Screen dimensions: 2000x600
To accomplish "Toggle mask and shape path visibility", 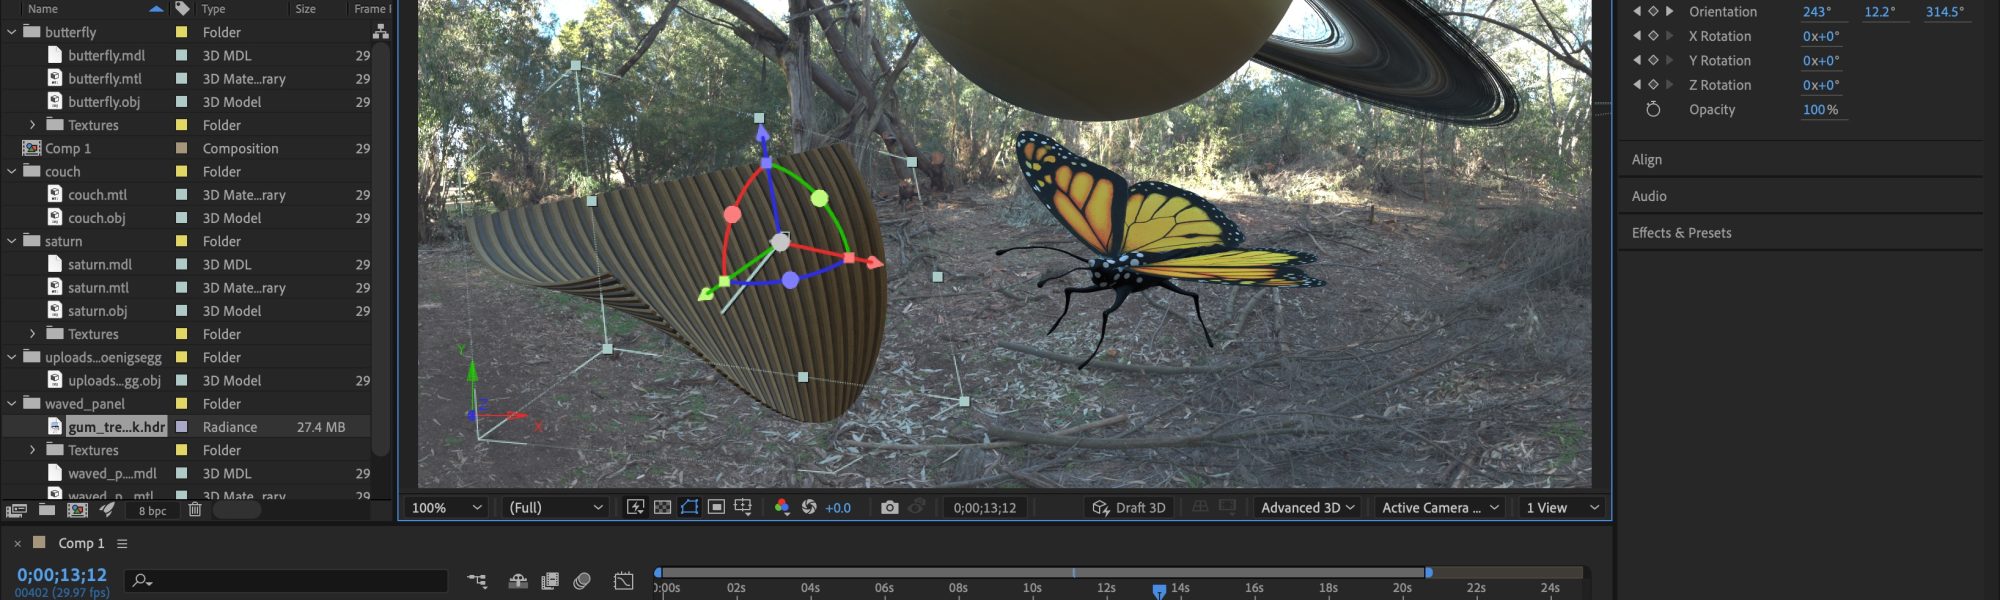I will coord(689,508).
